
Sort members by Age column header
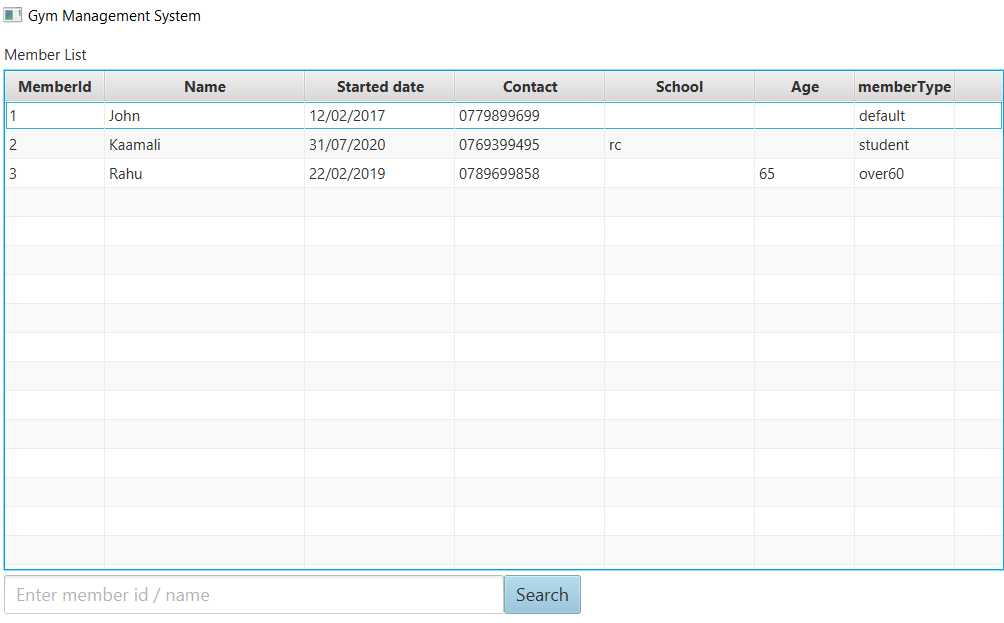[x=805, y=87]
